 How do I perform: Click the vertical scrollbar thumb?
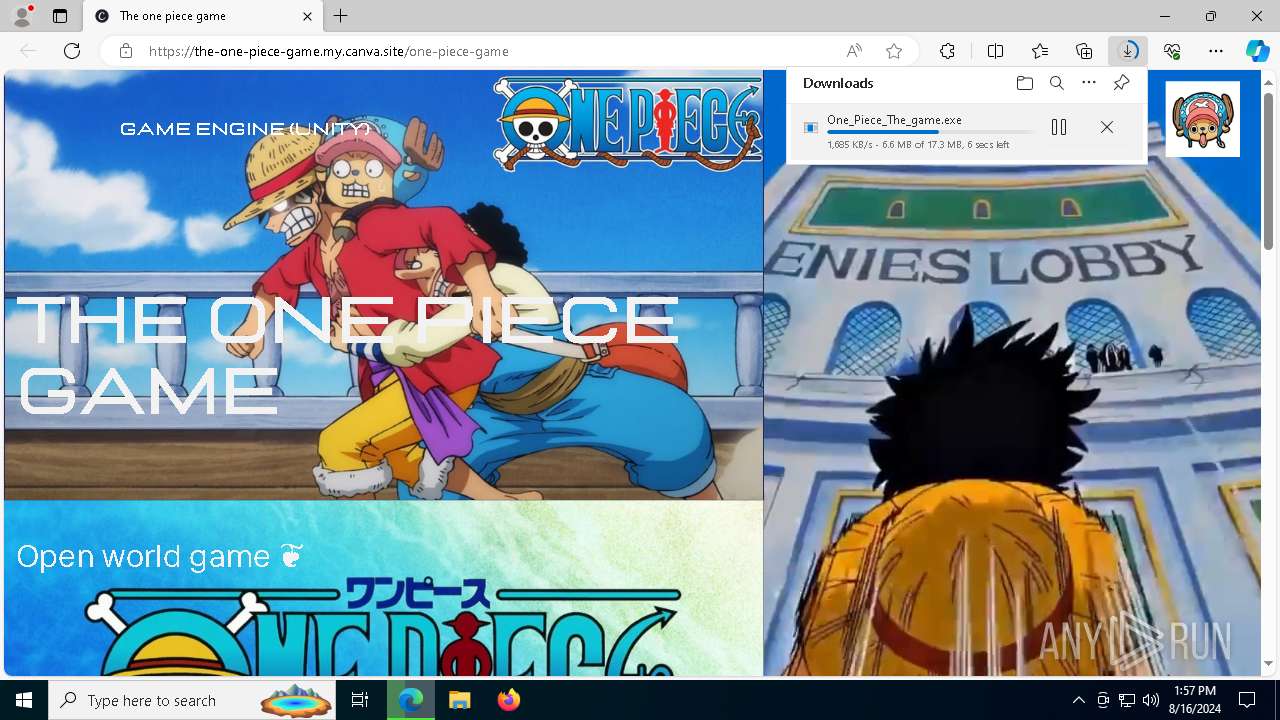[x=1268, y=170]
